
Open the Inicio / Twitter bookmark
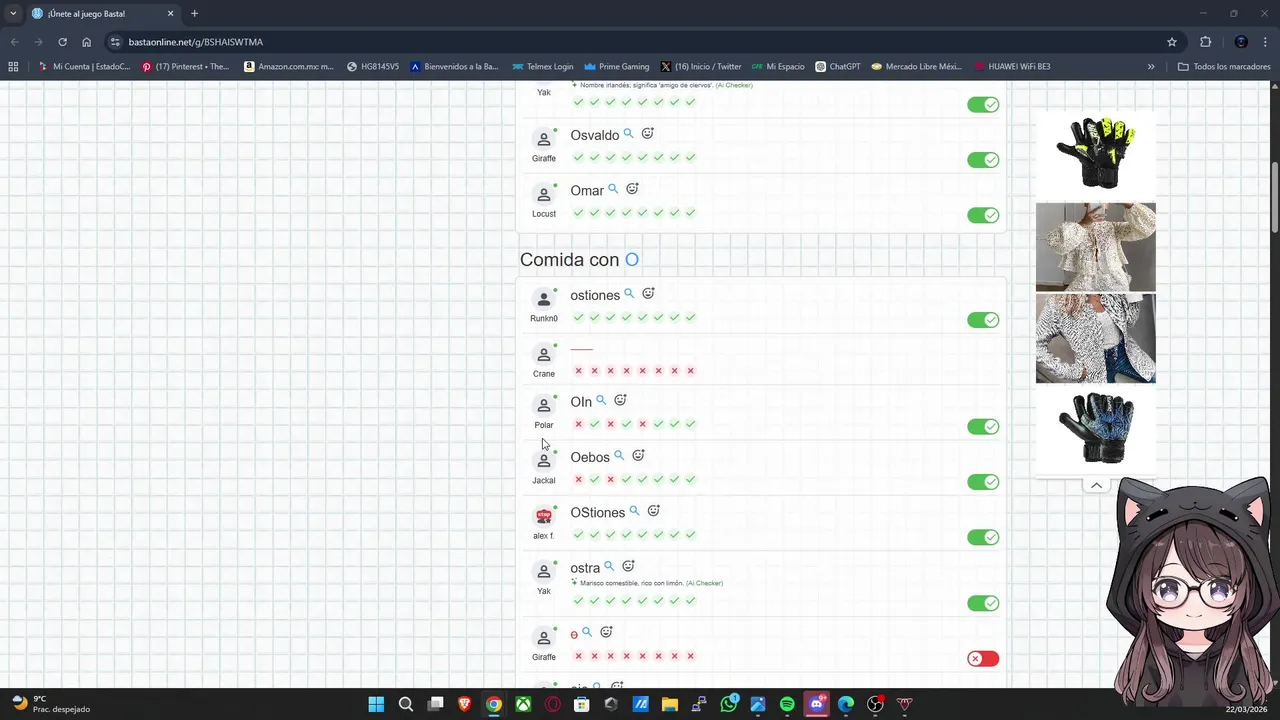click(701, 67)
